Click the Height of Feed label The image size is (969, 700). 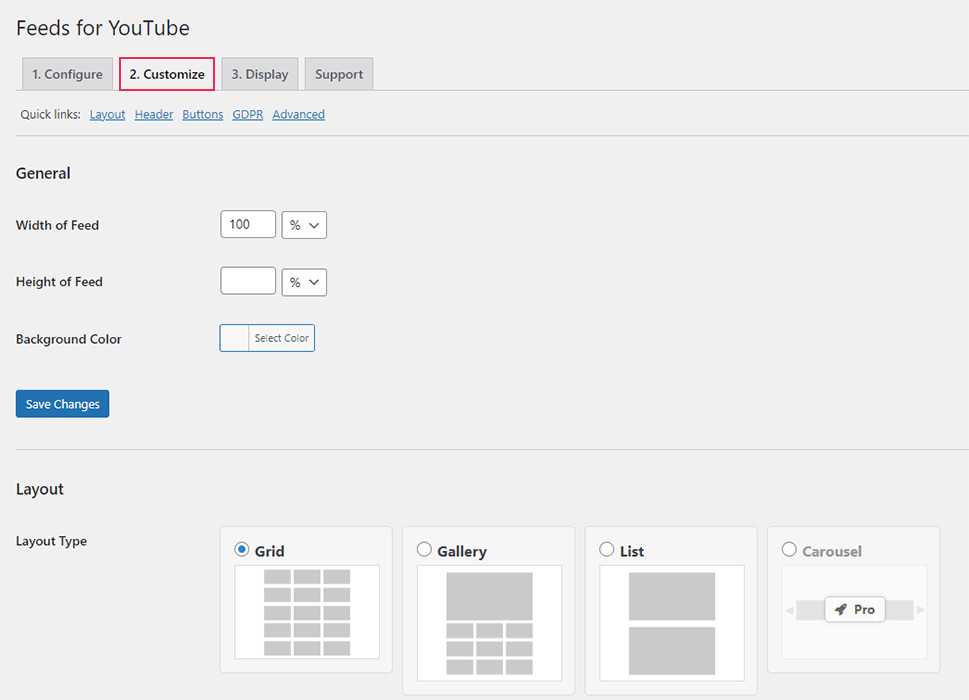(59, 282)
